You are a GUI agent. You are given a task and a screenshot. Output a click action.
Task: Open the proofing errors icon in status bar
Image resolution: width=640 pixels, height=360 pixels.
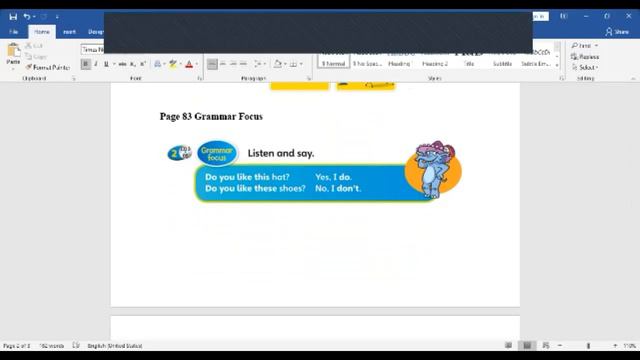pos(76,346)
